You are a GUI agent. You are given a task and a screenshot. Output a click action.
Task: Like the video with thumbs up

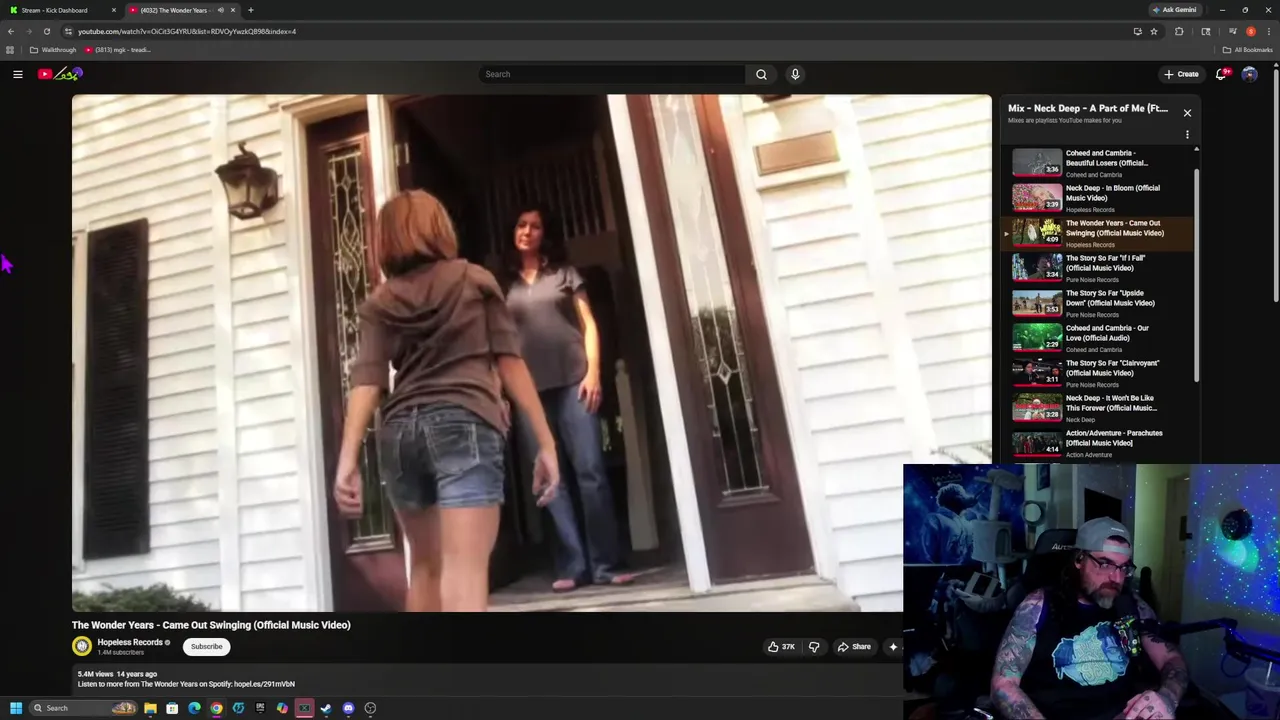point(781,647)
